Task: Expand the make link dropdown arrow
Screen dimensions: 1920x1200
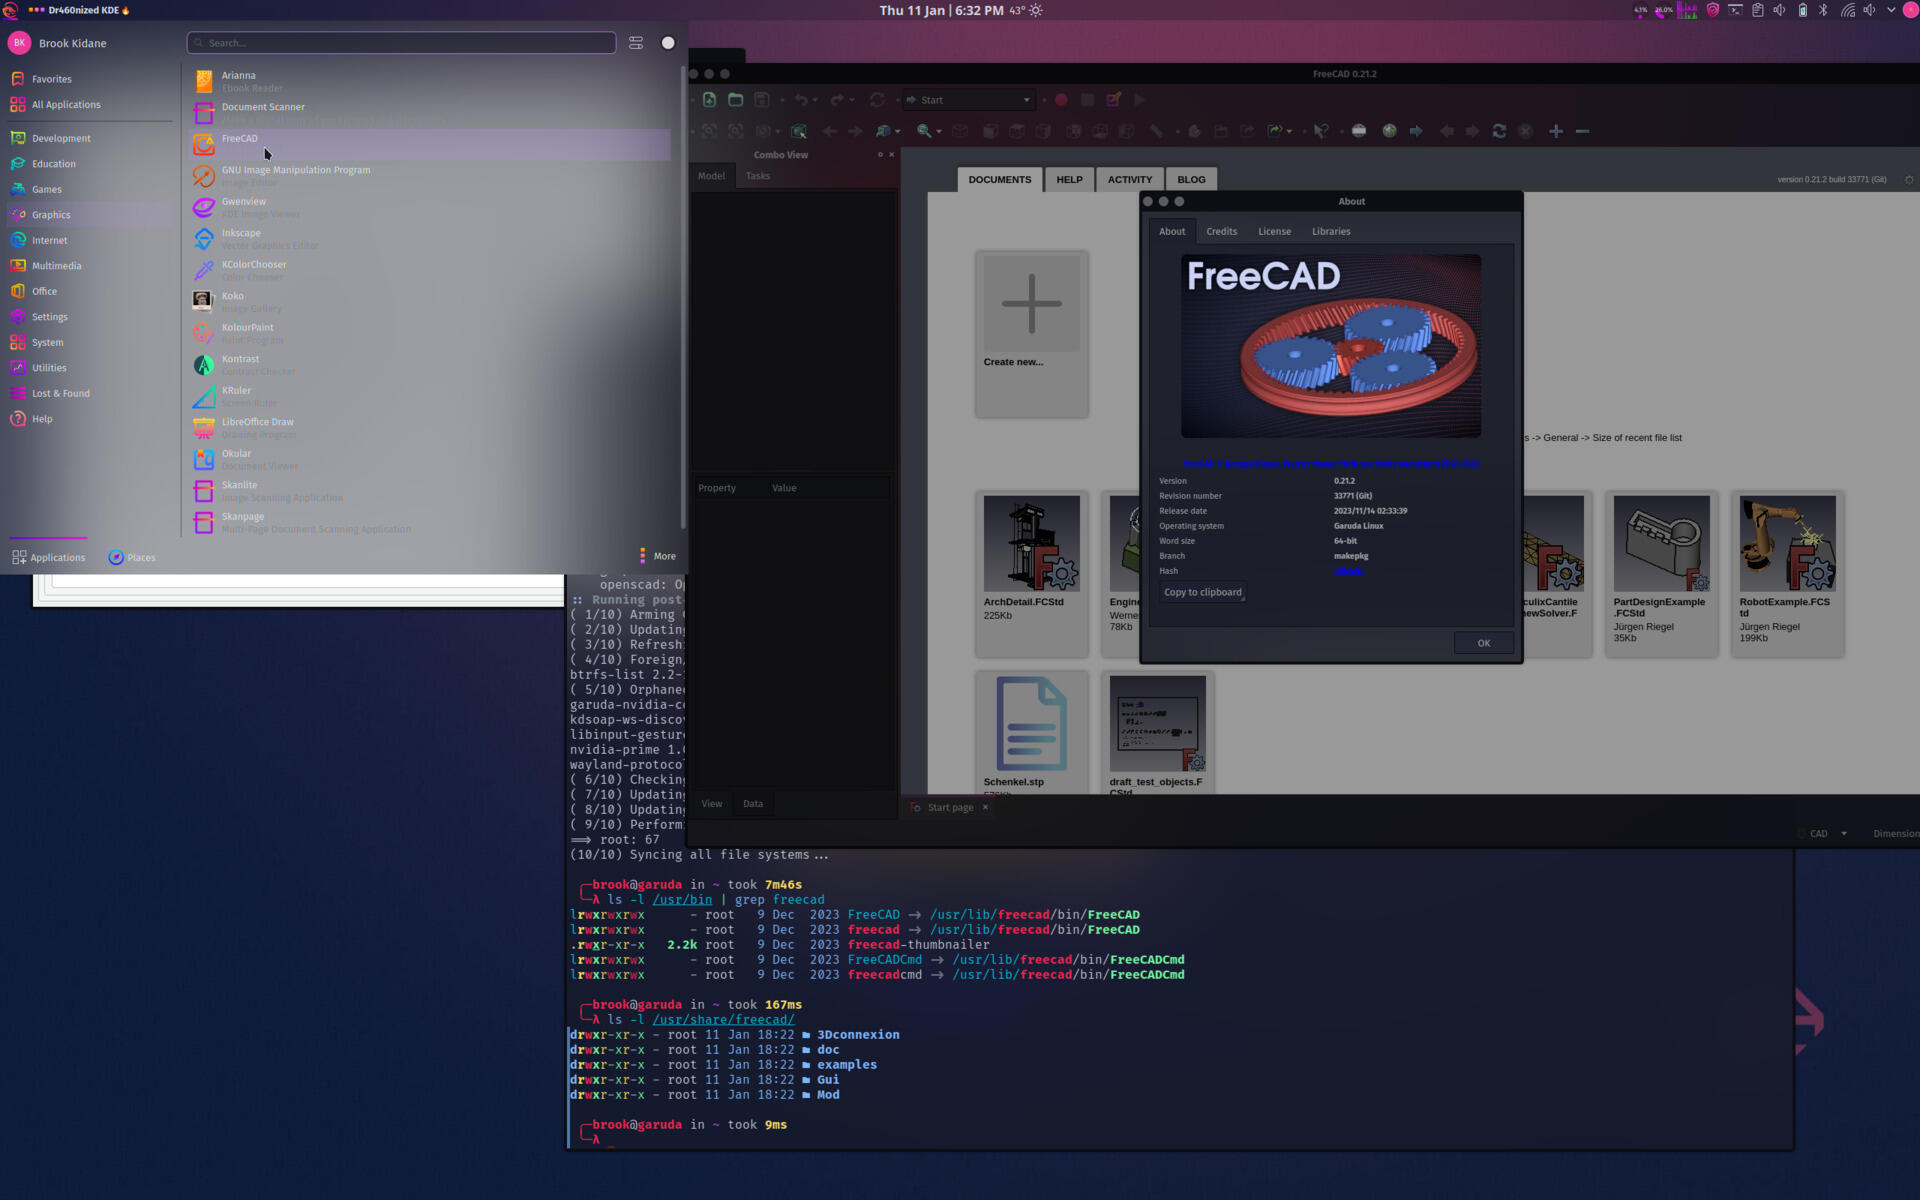Action: pos(1289,132)
